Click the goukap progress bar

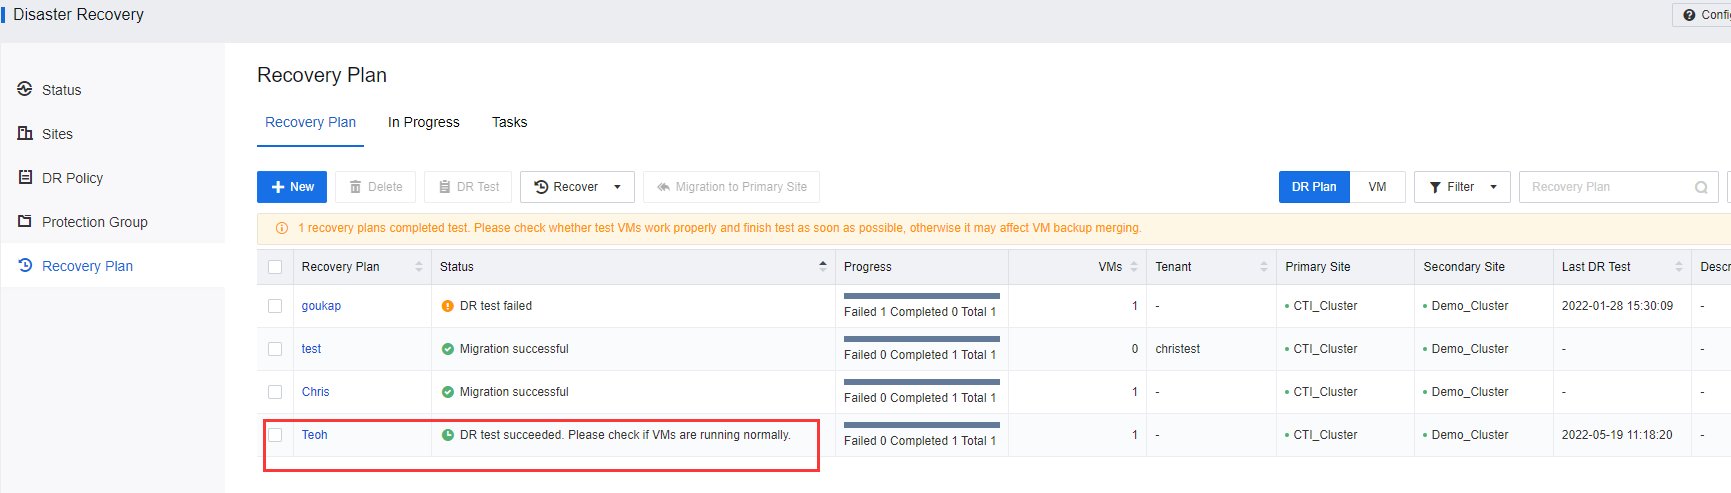pos(921,296)
